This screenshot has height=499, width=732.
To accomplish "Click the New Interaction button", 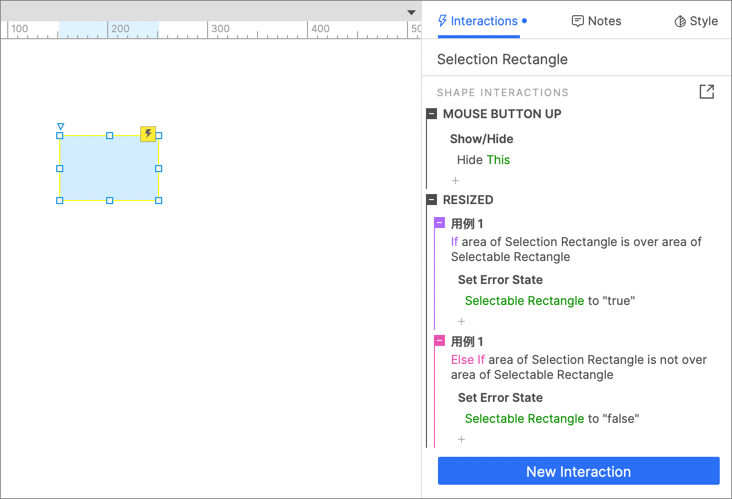I will tap(578, 471).
